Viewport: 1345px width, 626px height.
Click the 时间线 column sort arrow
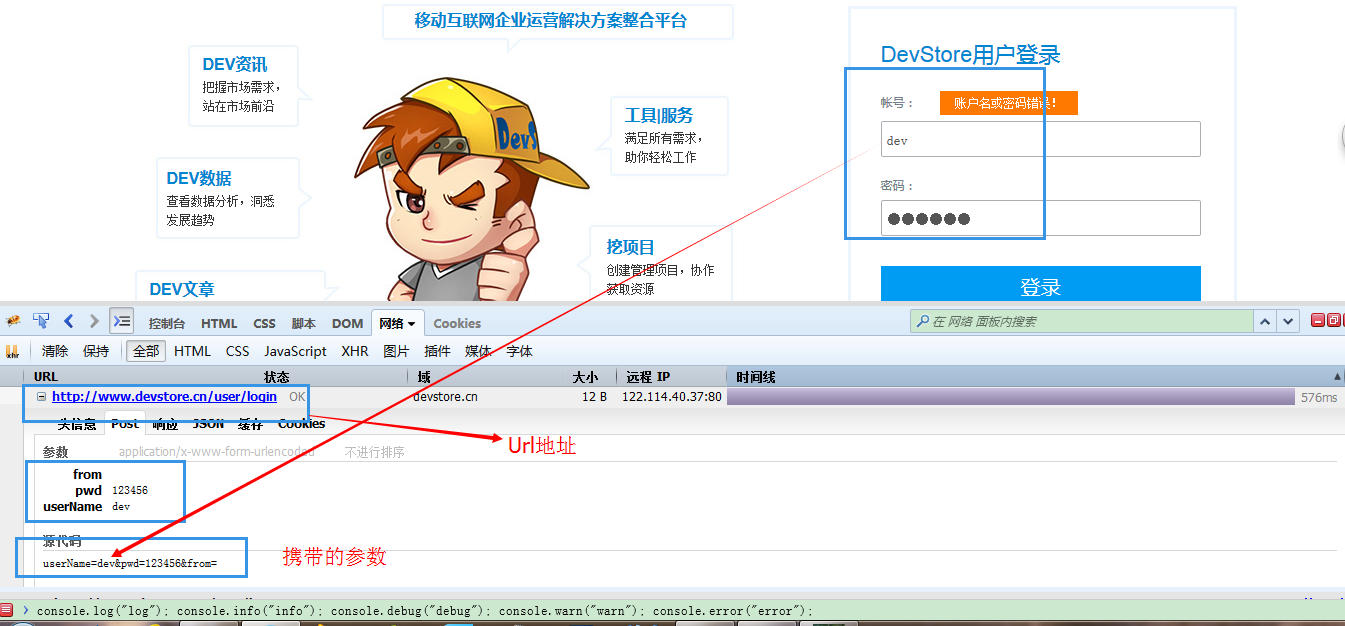(1337, 377)
